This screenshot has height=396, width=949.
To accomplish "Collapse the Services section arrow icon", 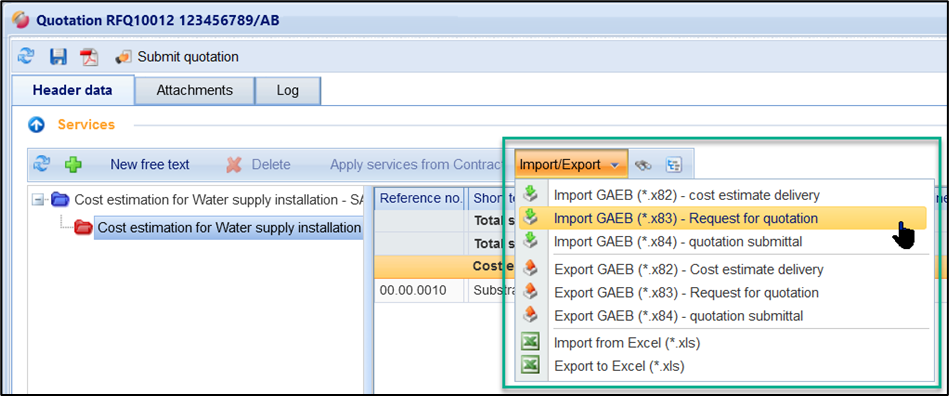I will point(36,125).
